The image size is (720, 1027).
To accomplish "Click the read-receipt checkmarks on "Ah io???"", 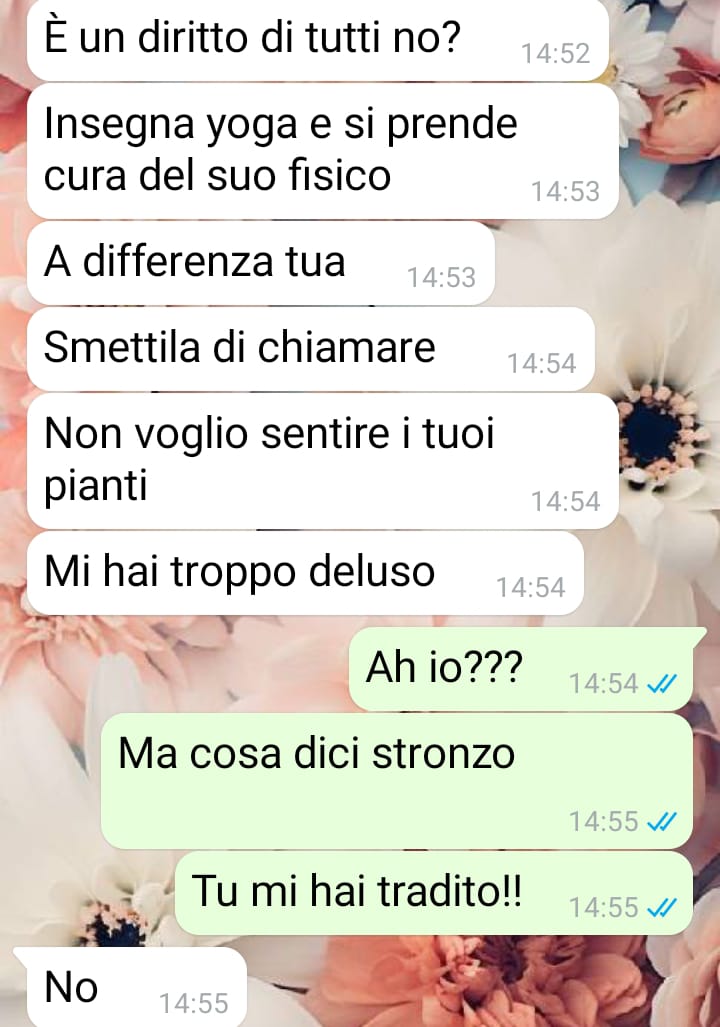I will click(661, 684).
